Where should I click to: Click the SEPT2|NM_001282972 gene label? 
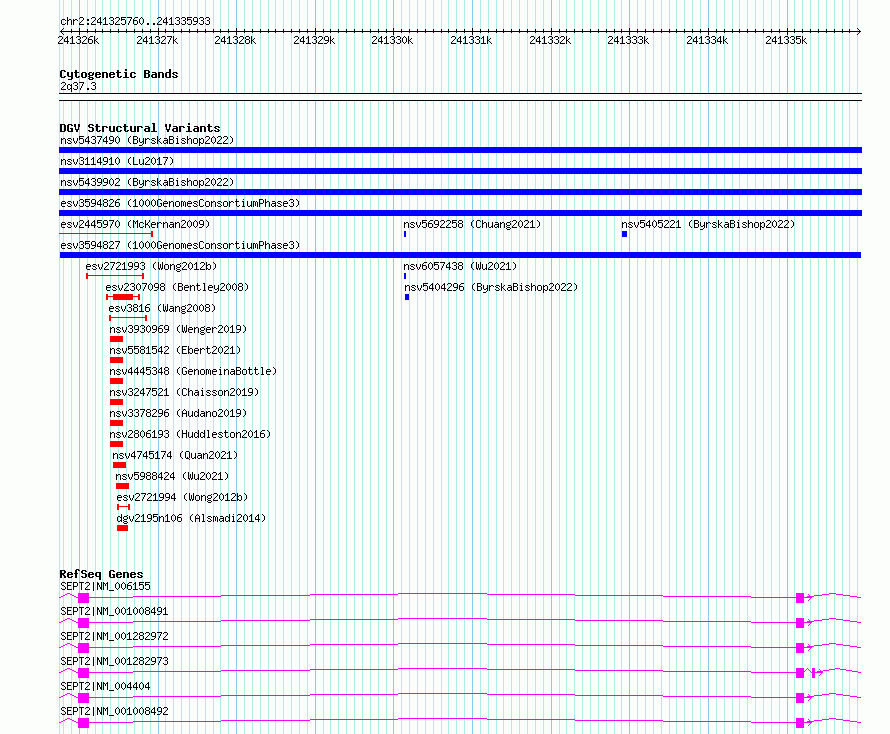pos(114,636)
